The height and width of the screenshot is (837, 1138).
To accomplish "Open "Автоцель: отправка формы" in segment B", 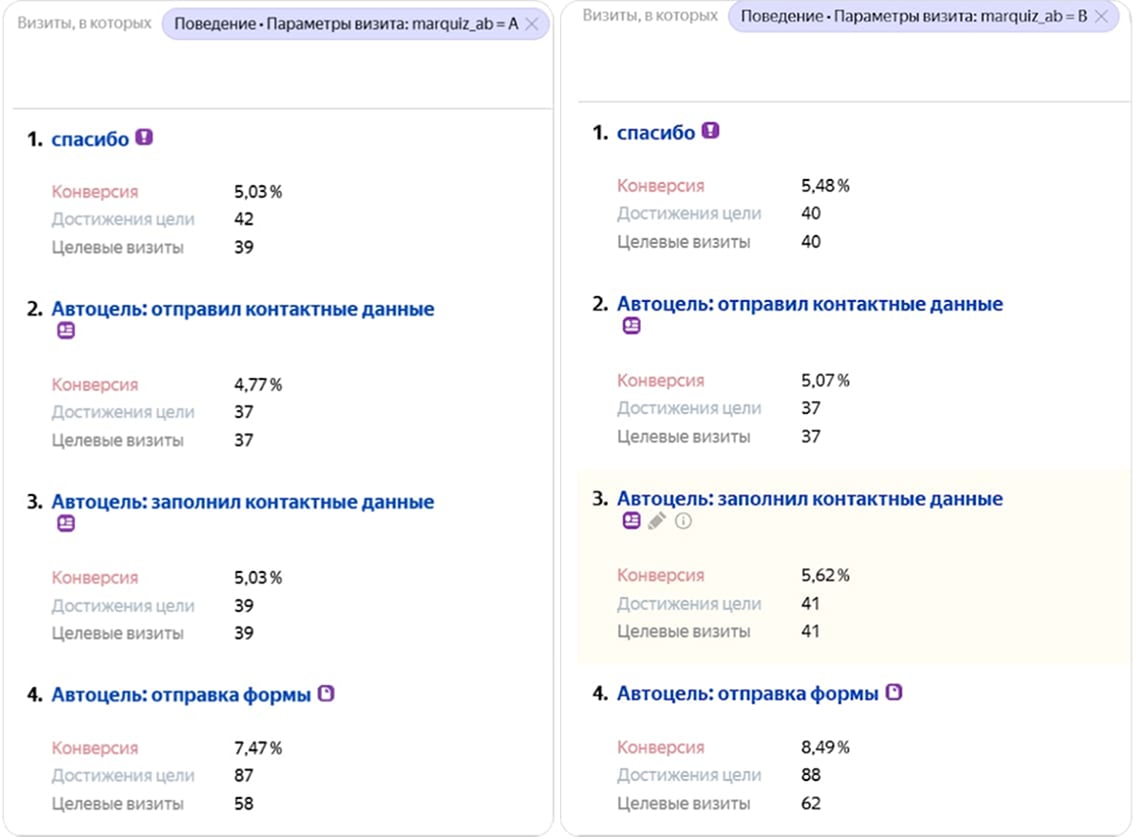I will point(747,693).
